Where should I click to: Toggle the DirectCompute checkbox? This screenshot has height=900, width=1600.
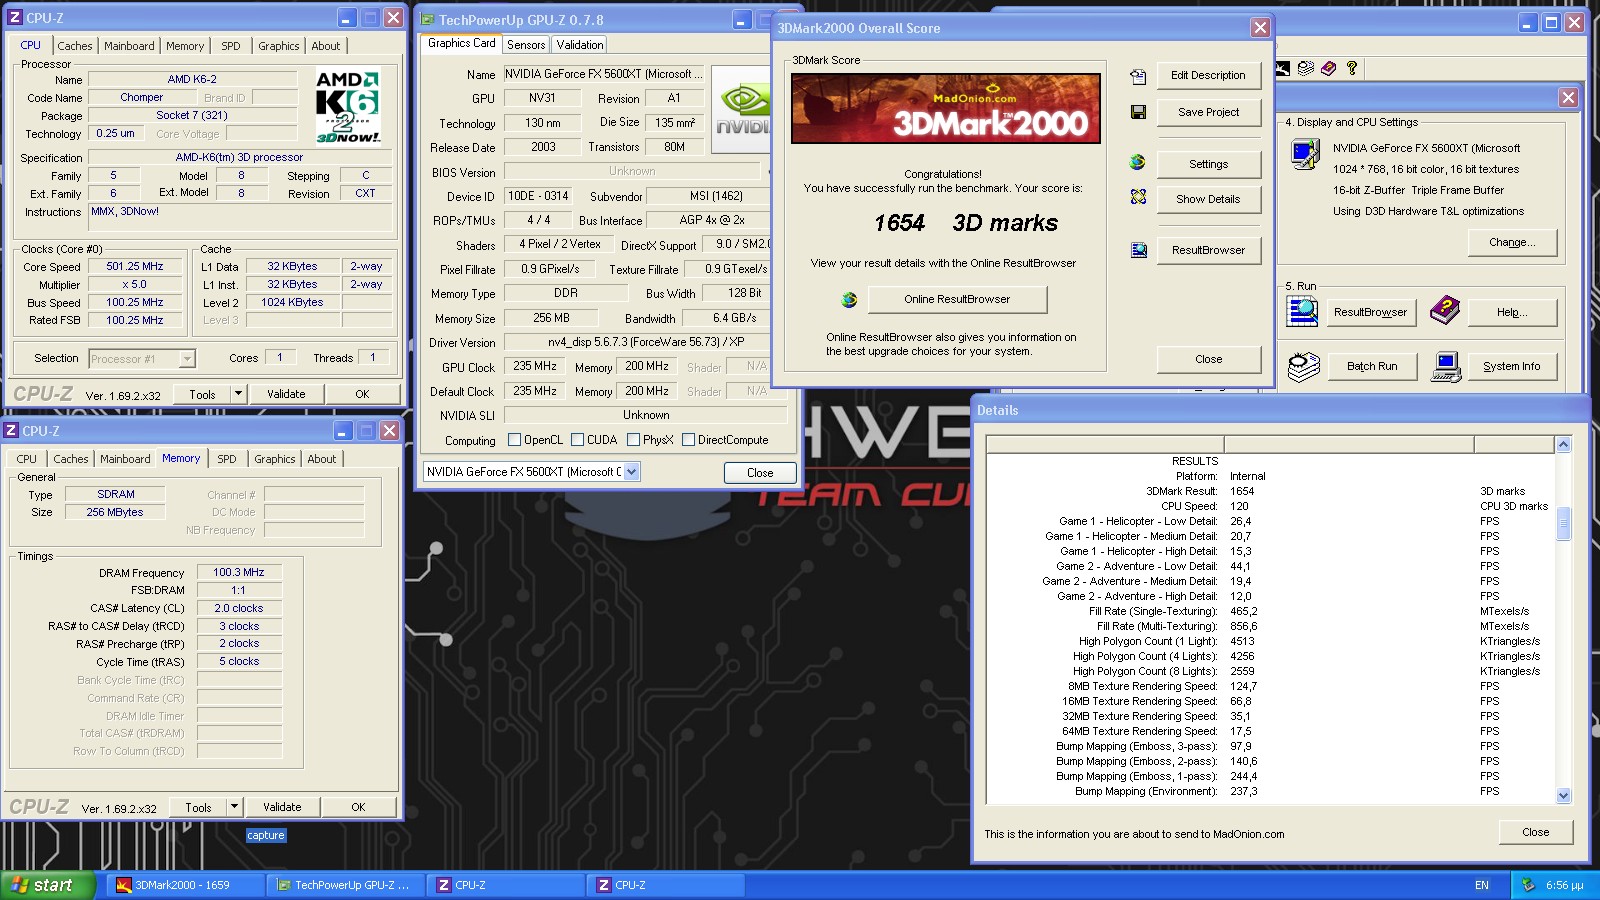(688, 439)
